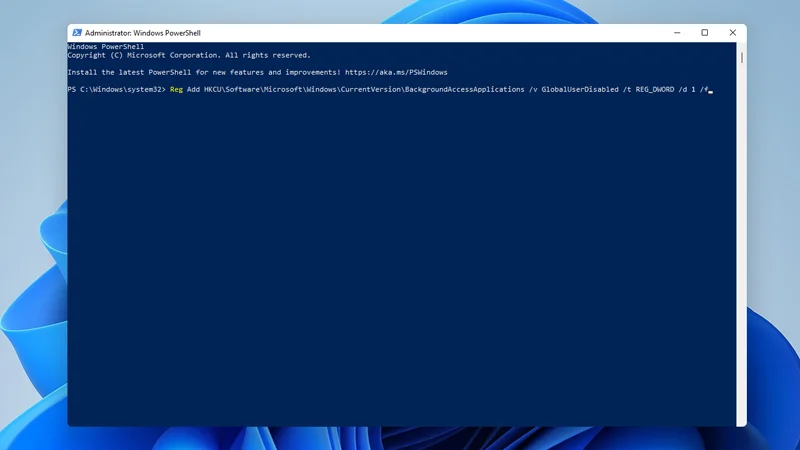Click 'REG_DWORD' in the command line
Viewport: 800px width, 450px height.
[655, 89]
